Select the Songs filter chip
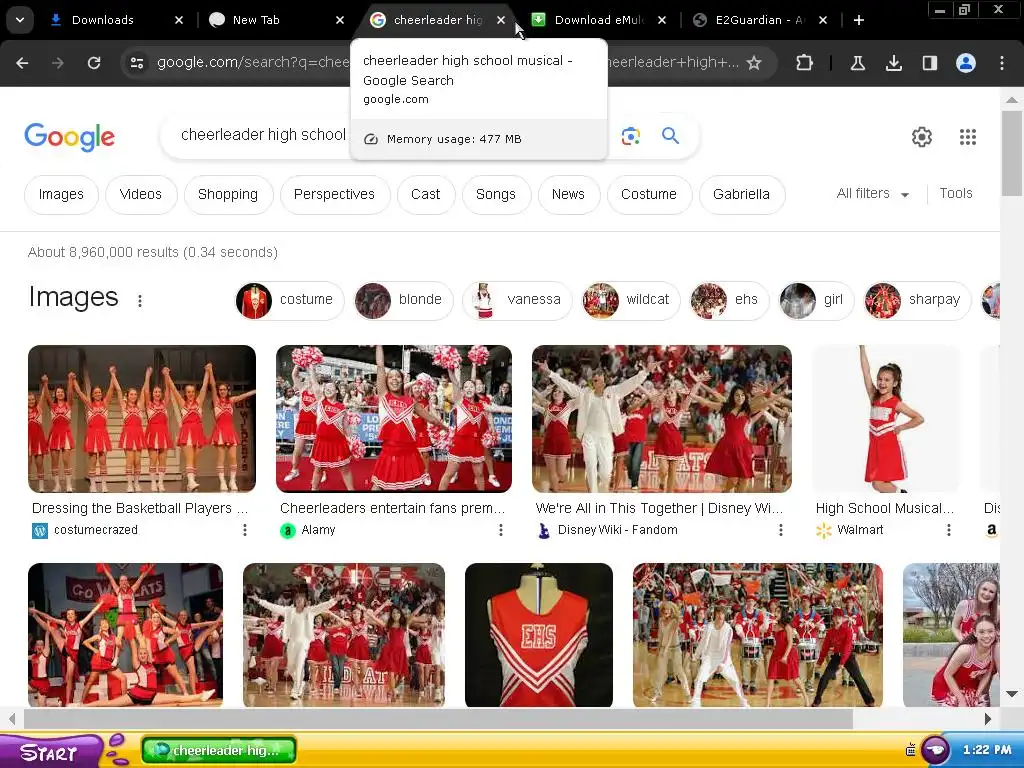The height and width of the screenshot is (768, 1024). tap(496, 195)
